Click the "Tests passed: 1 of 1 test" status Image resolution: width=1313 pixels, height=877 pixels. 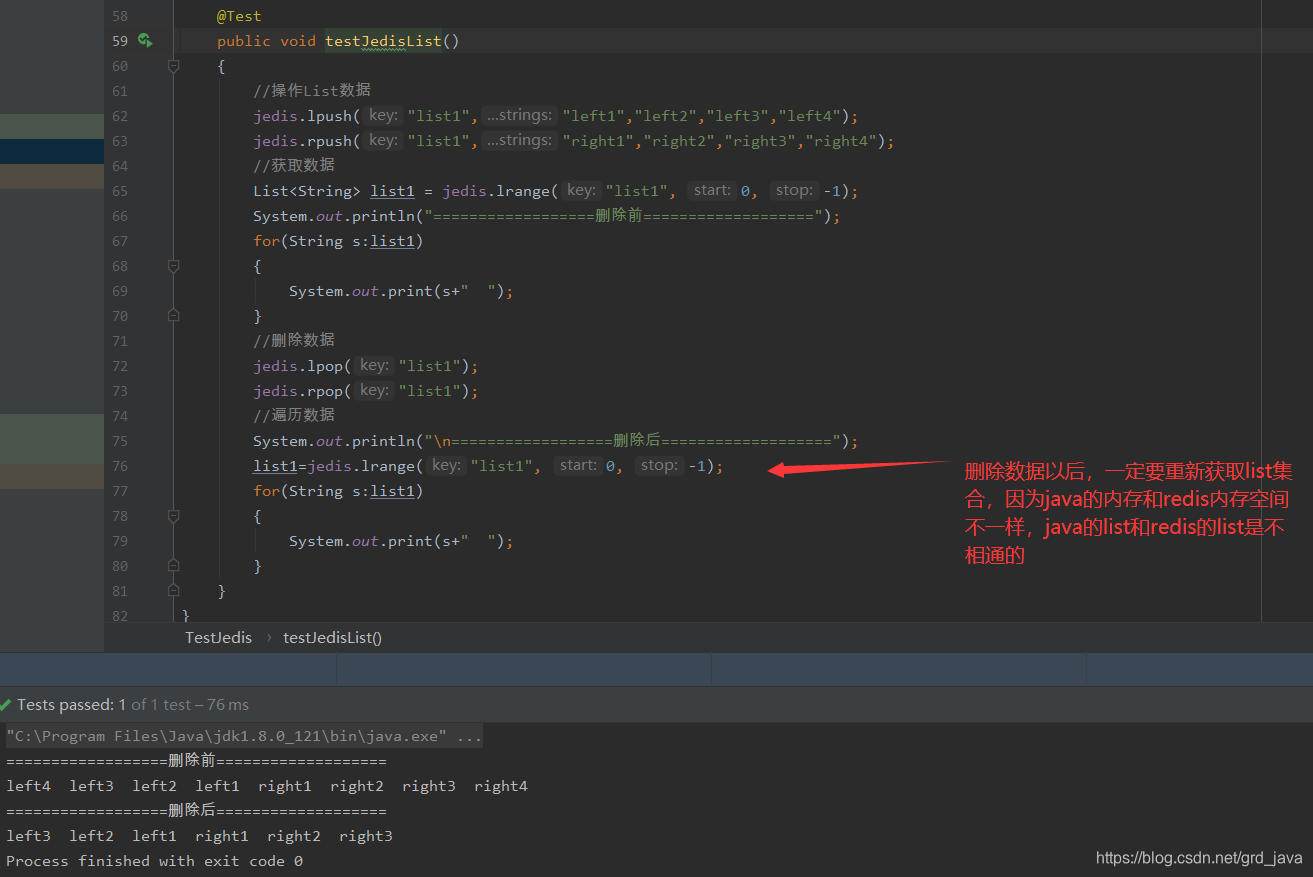[x=133, y=704]
